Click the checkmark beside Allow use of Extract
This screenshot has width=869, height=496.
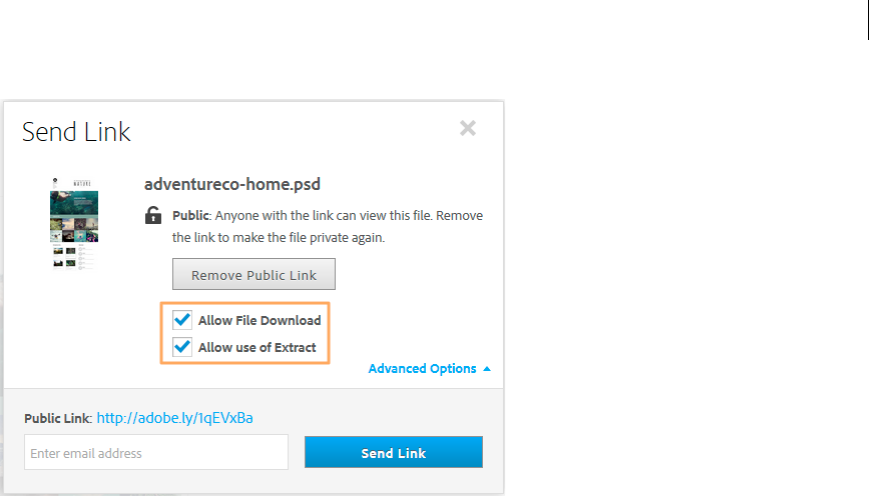point(182,347)
